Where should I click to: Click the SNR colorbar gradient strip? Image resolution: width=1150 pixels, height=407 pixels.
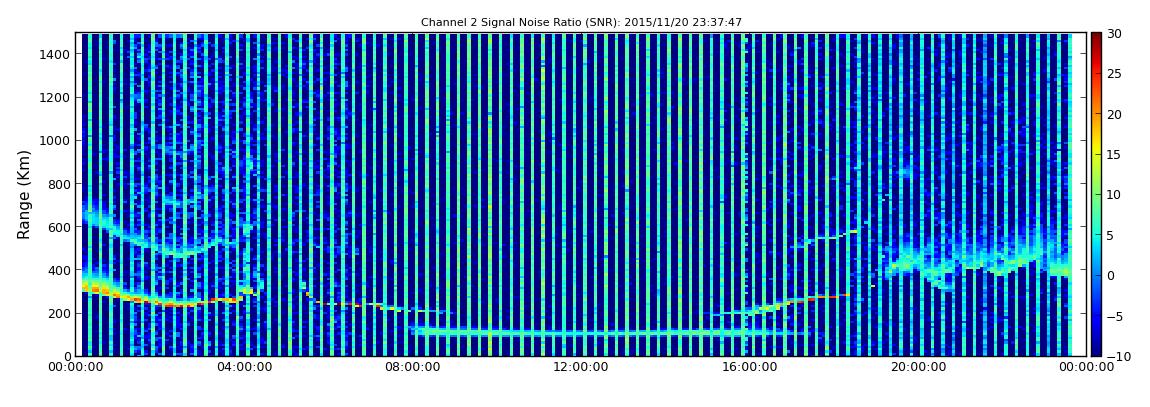[x=1096, y=194]
